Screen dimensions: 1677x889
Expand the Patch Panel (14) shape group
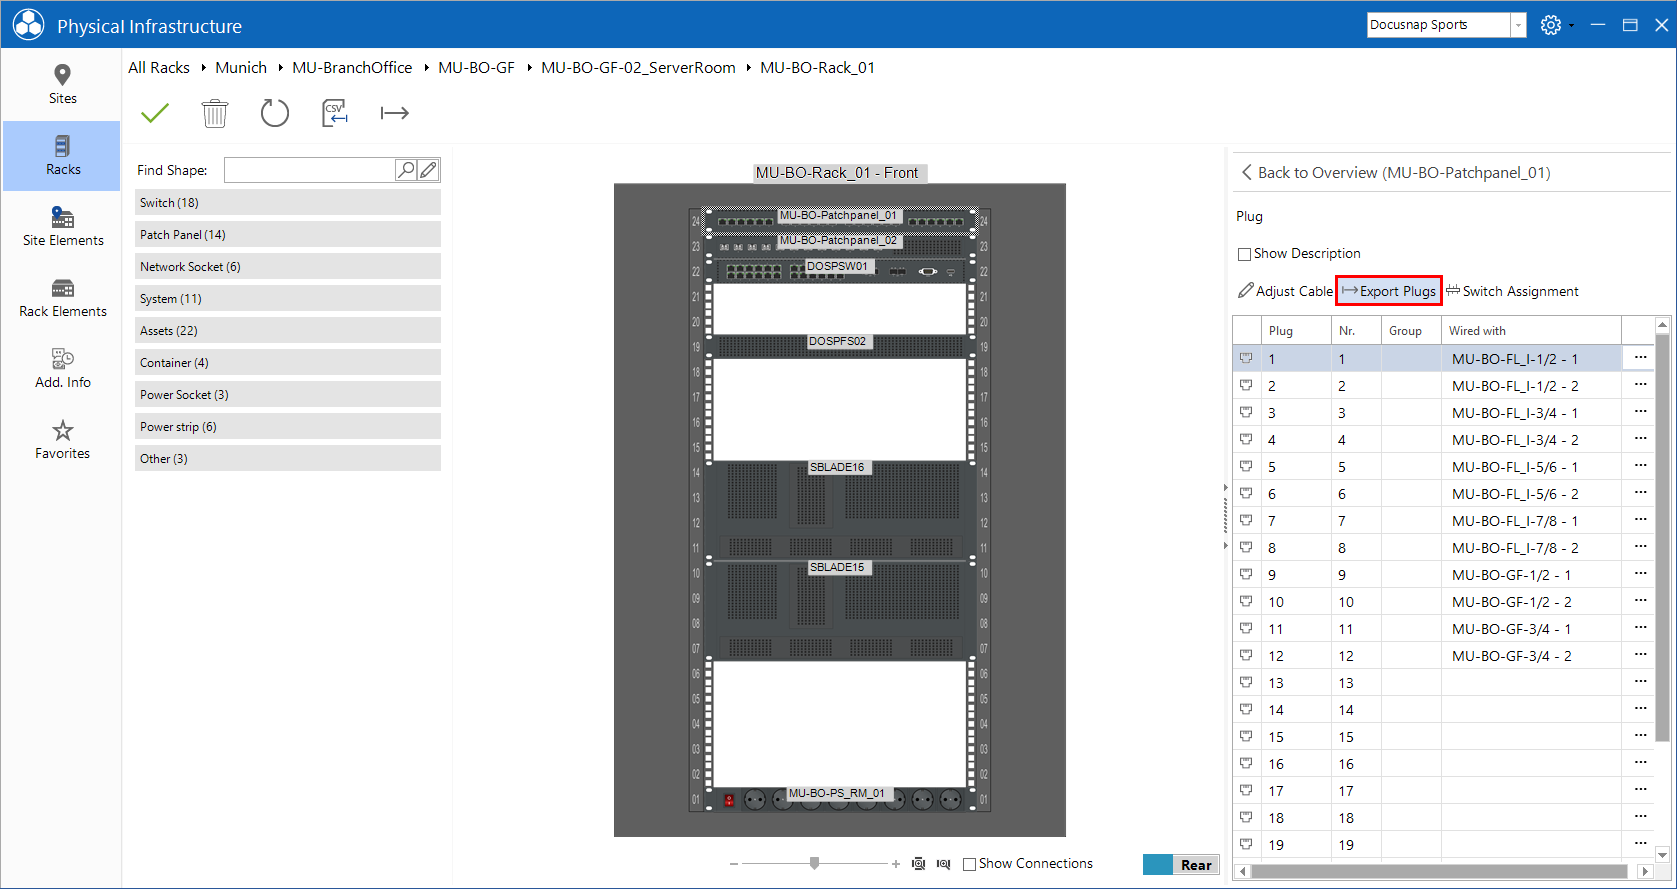[x=288, y=235]
